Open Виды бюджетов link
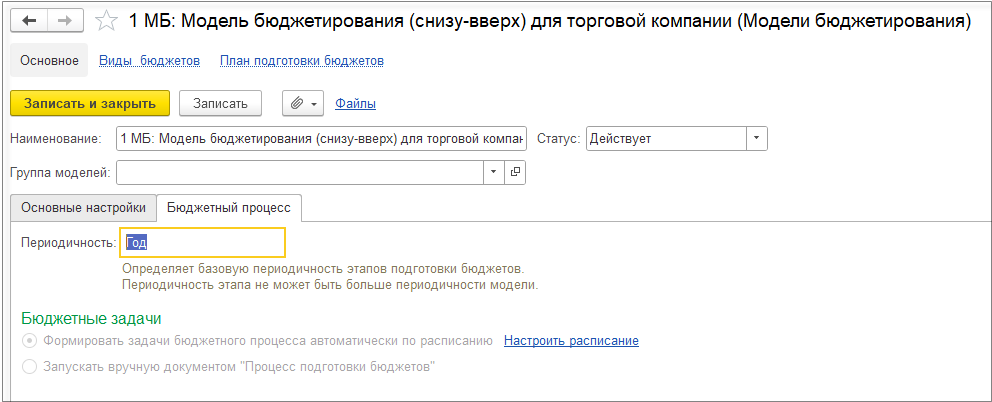Screen dimensions: 992x402 [149, 61]
